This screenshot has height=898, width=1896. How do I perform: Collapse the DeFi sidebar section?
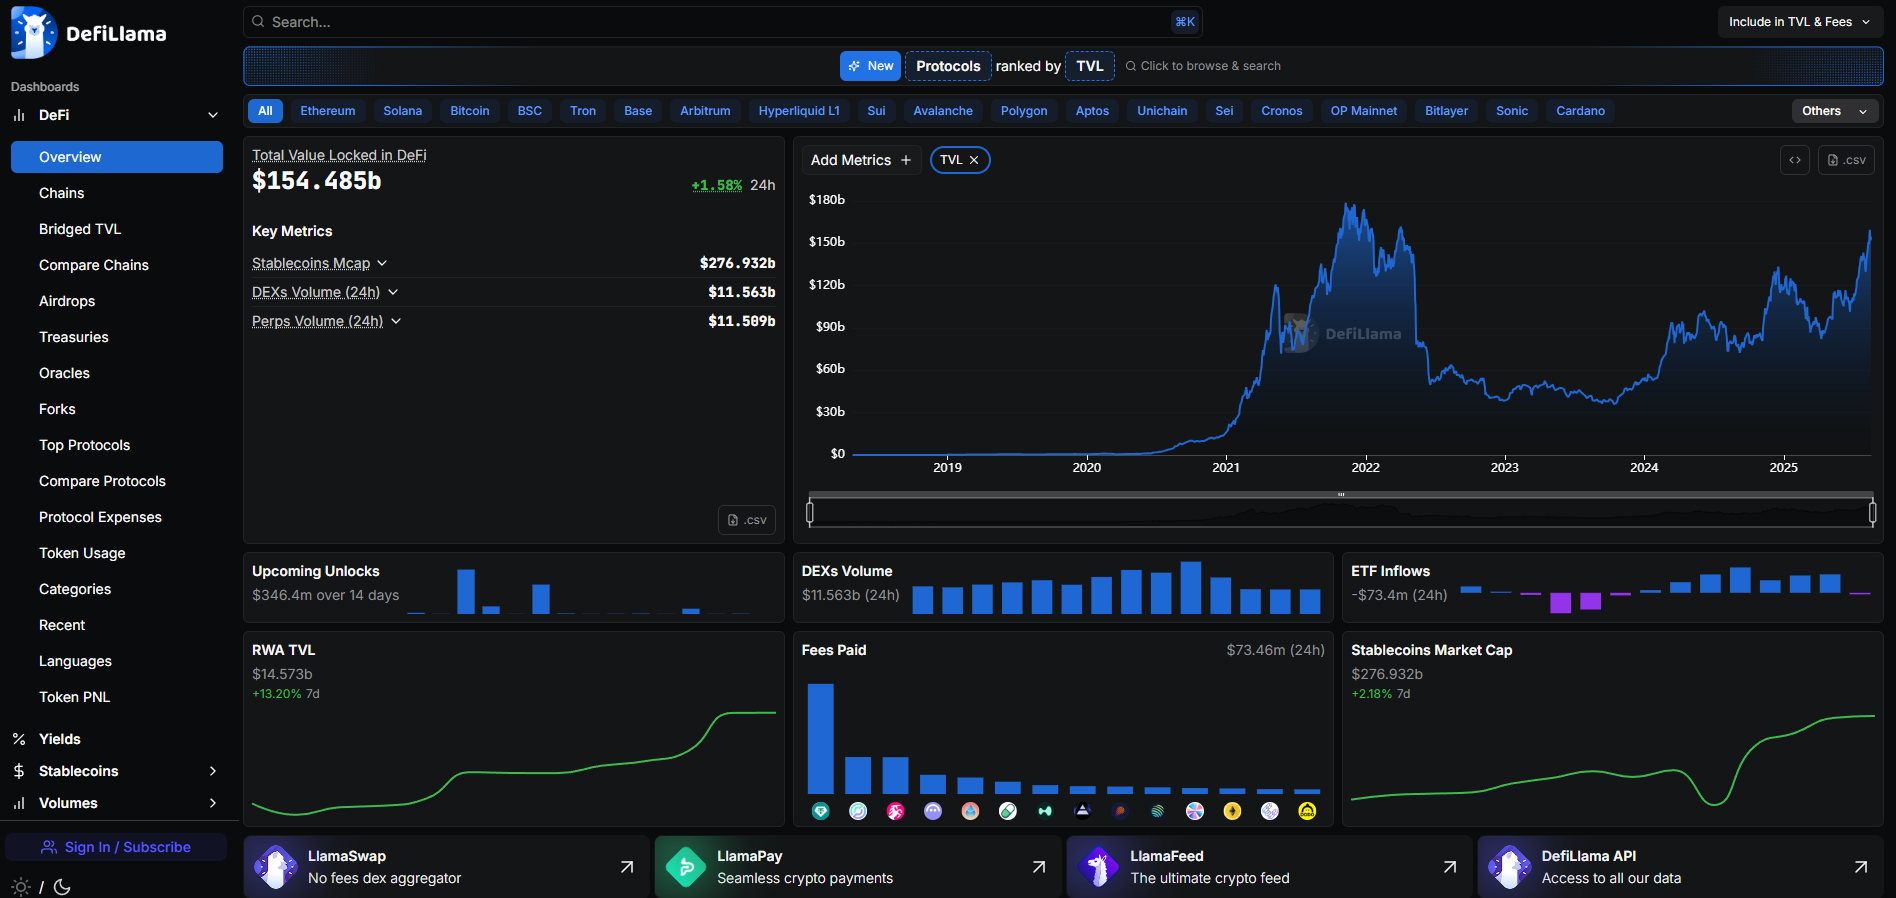213,115
